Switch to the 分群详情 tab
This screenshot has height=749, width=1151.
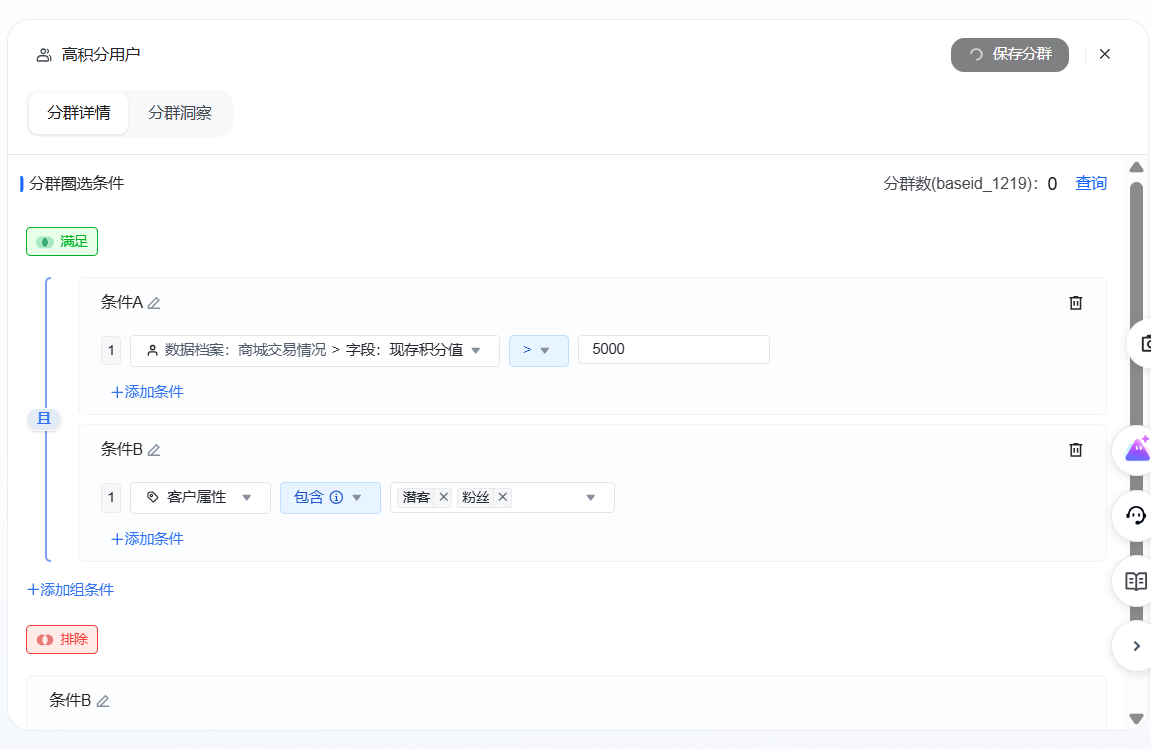79,113
